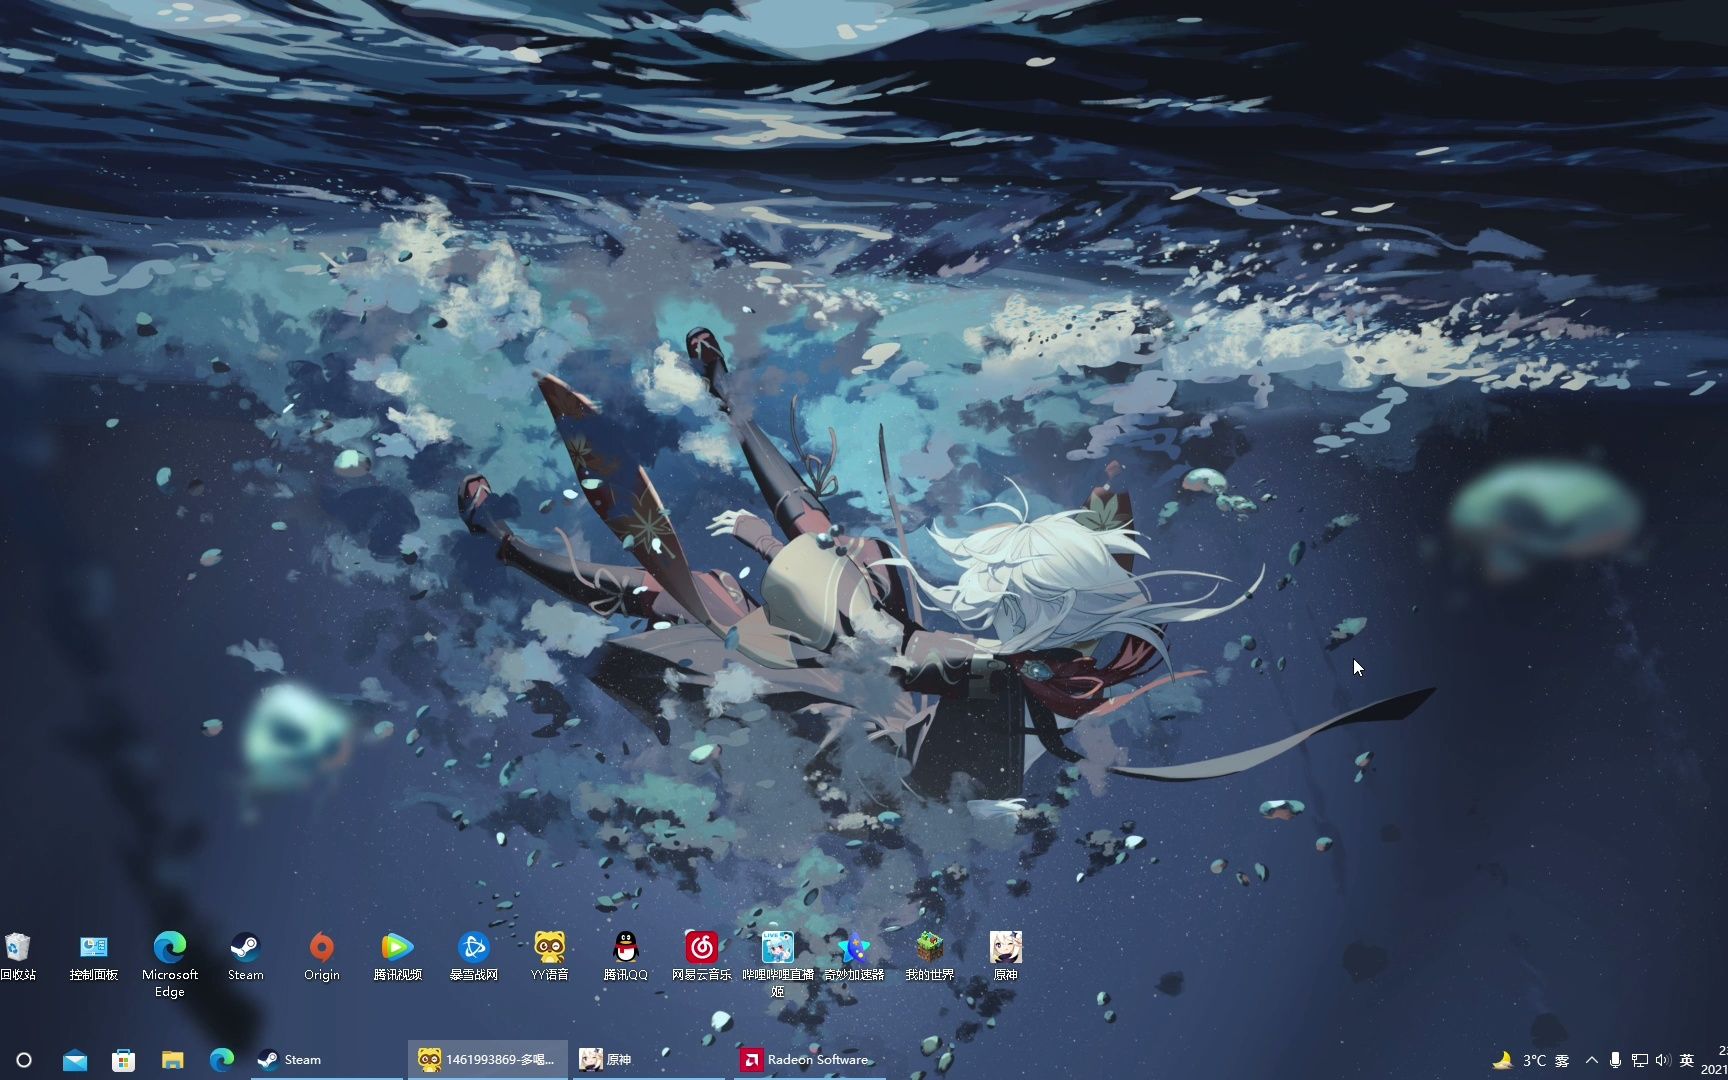
Task: Open the 控制面板 control panel desktop icon
Action: point(94,956)
